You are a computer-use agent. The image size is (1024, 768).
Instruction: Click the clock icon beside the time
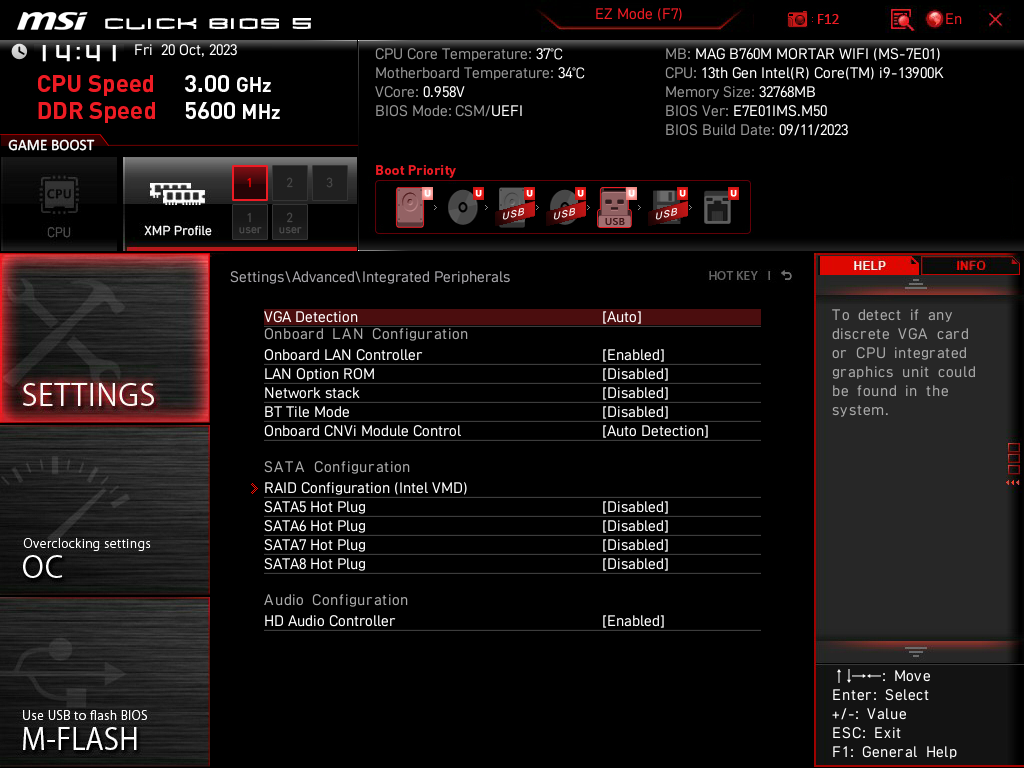(19, 51)
